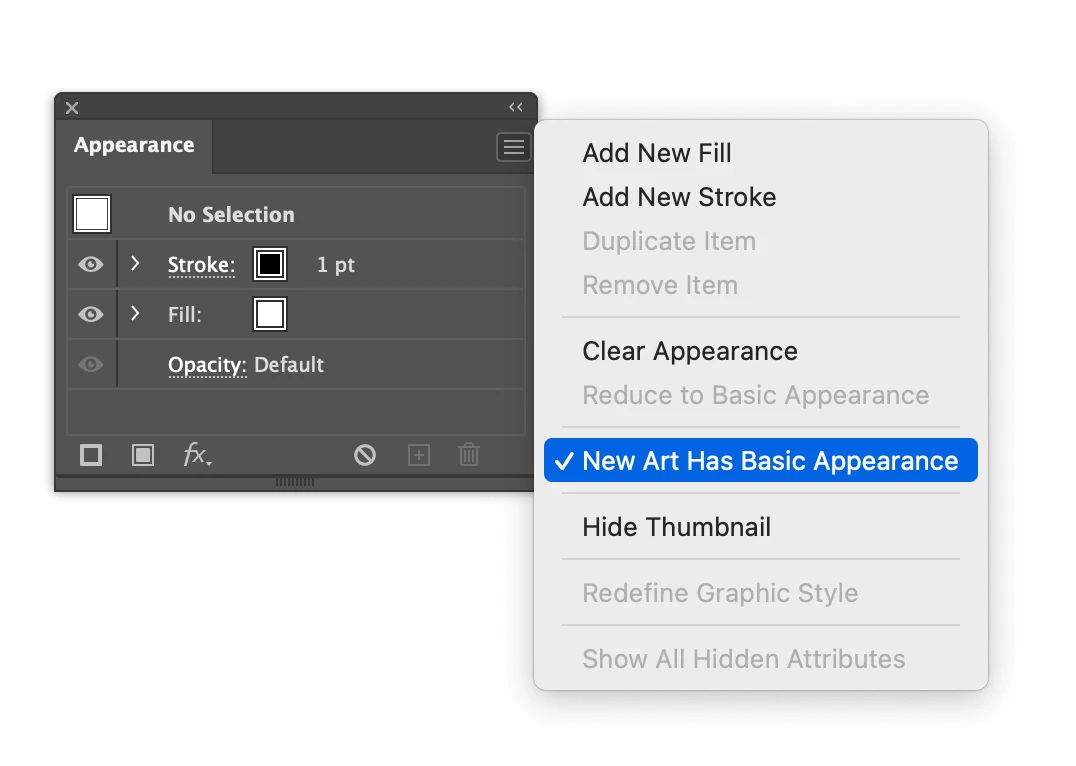
Task: Click the Delete Selected Item trash icon
Action: tap(469, 454)
